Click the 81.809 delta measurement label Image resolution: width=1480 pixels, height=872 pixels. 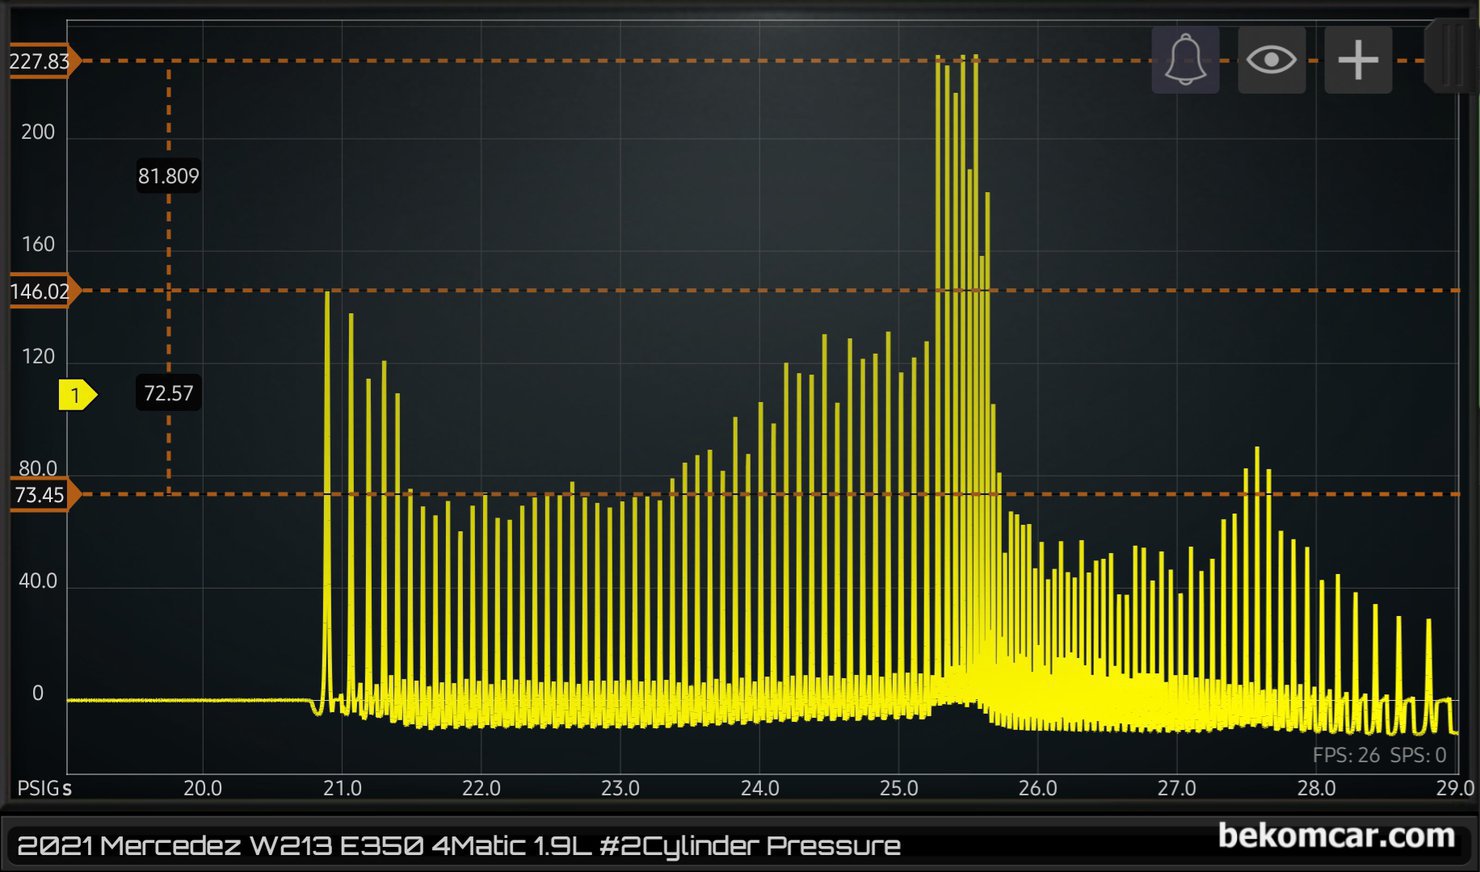pos(168,176)
